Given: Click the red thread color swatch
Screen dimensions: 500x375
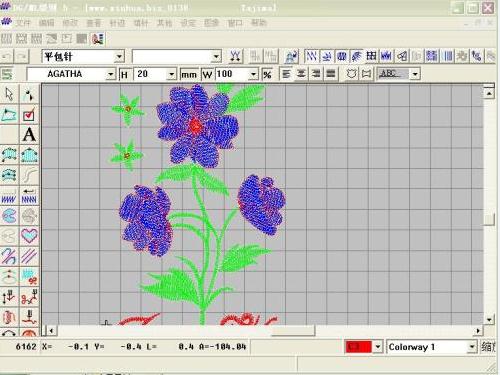Looking at the screenshot, I should pyautogui.click(x=359, y=347).
